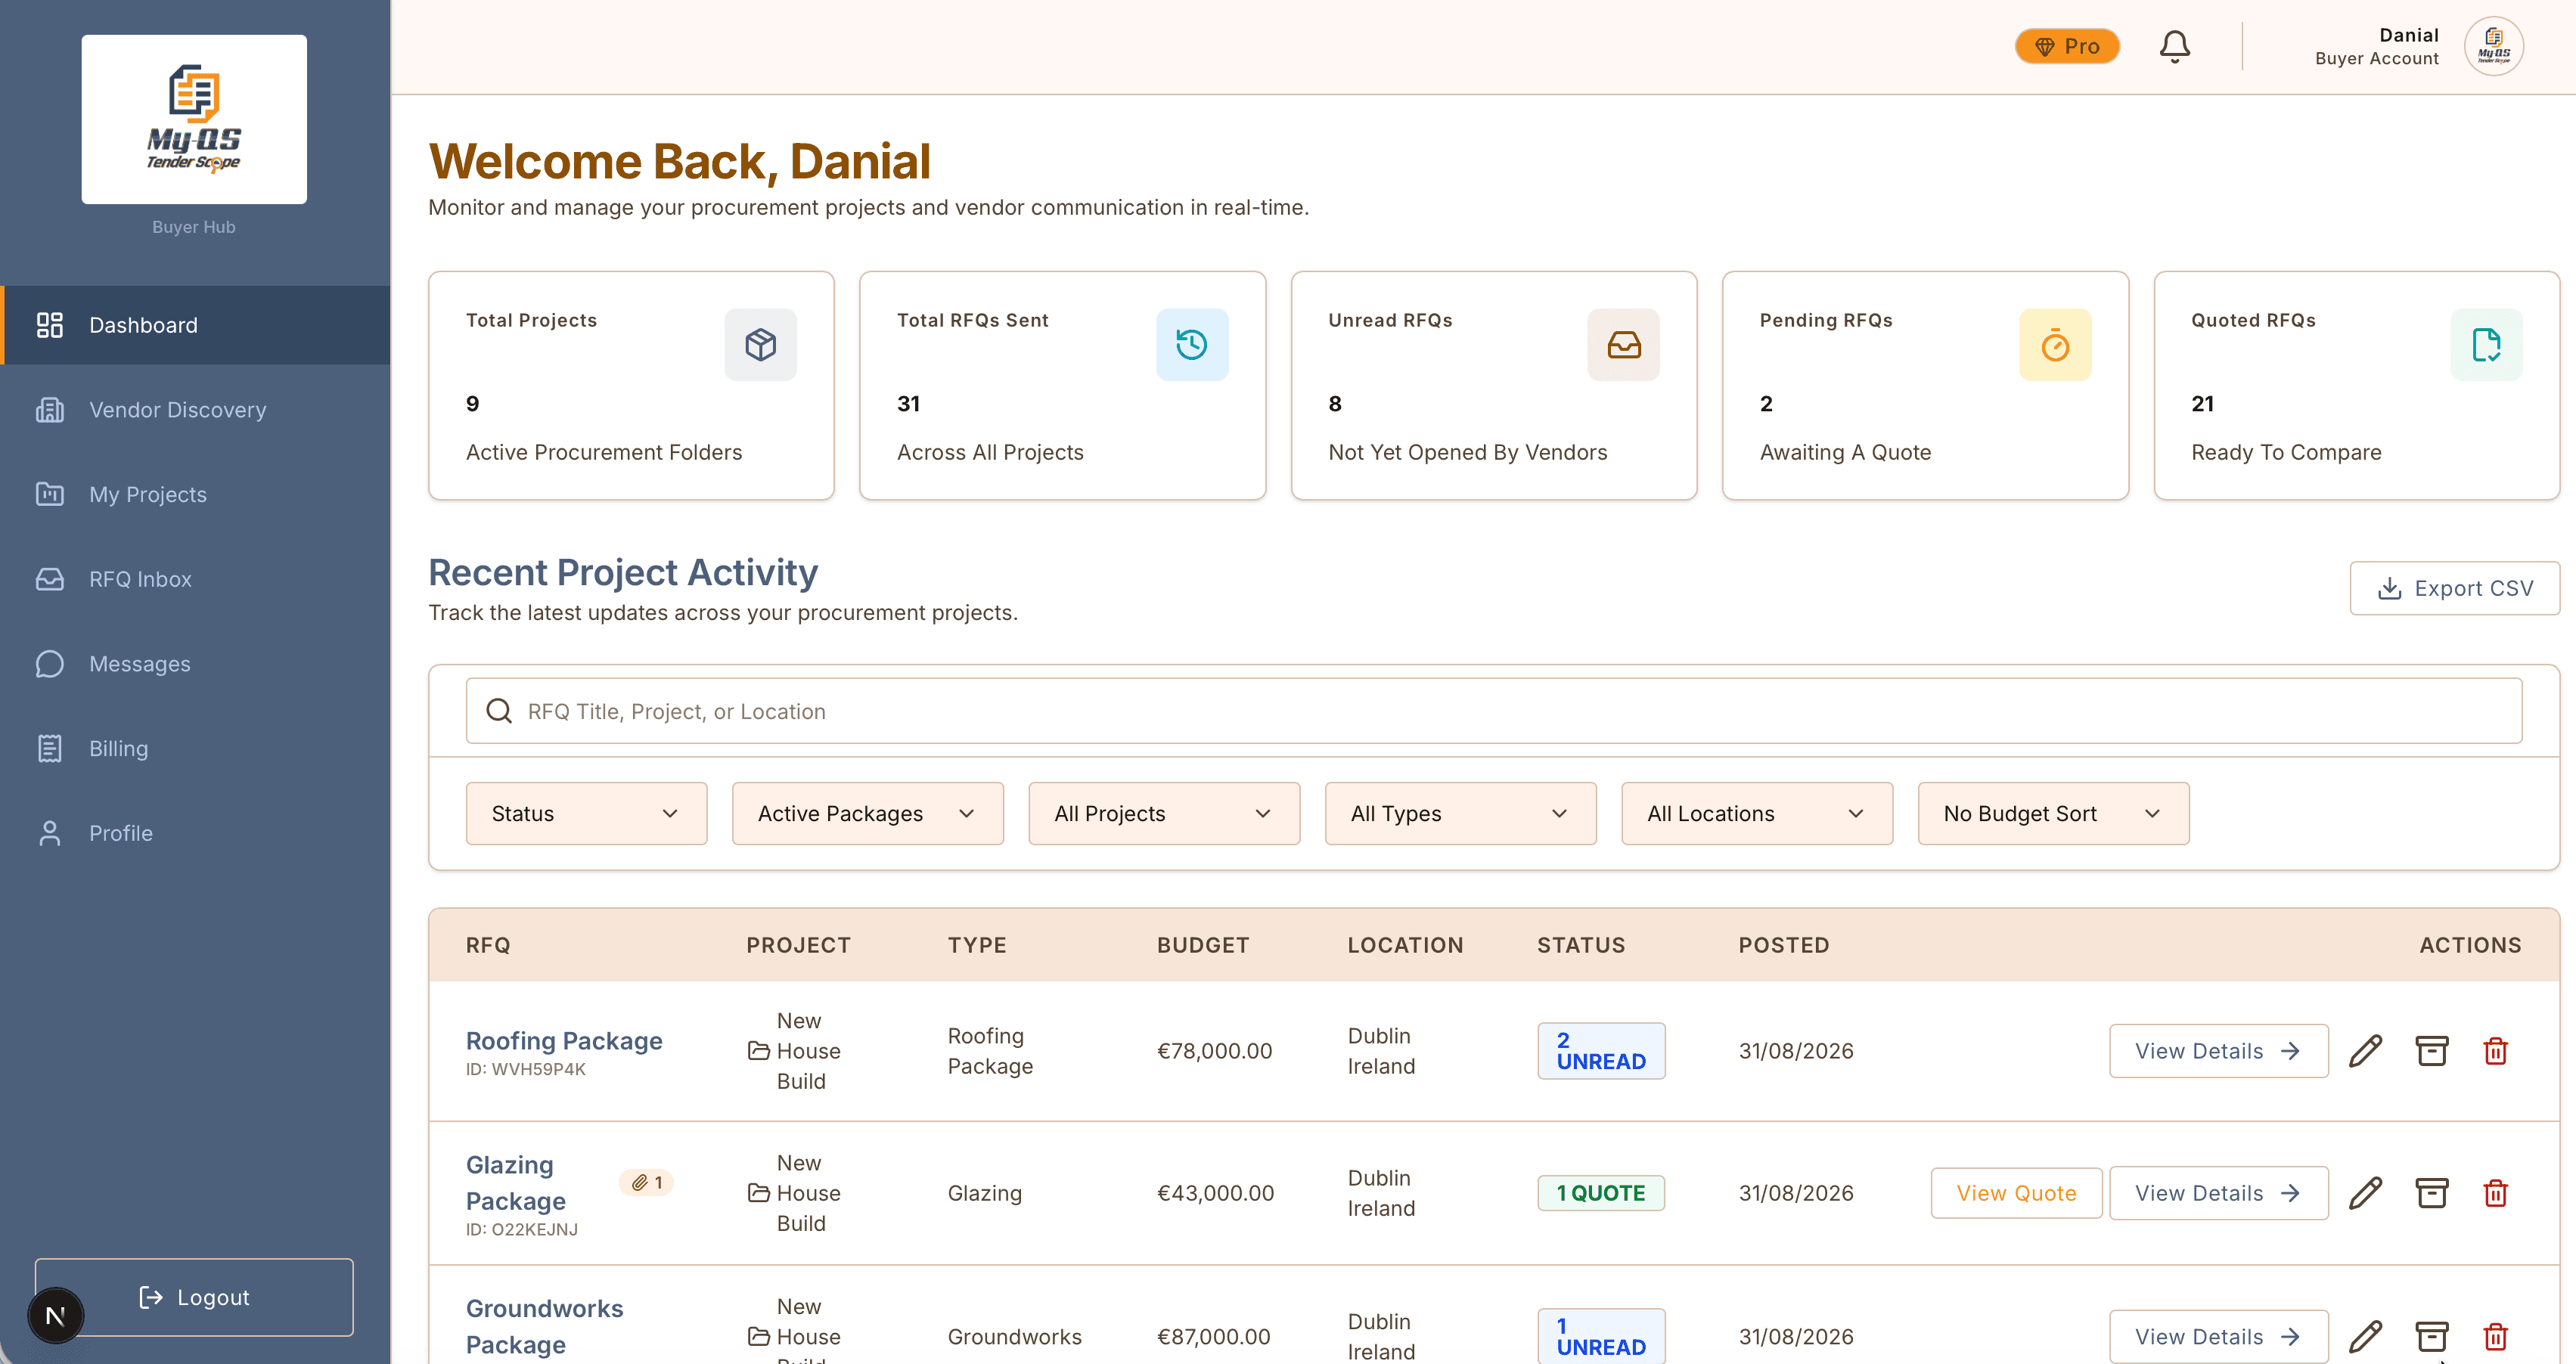Click the Pro plan badge
Image resolution: width=2576 pixels, height=1364 pixels.
[x=2067, y=46]
